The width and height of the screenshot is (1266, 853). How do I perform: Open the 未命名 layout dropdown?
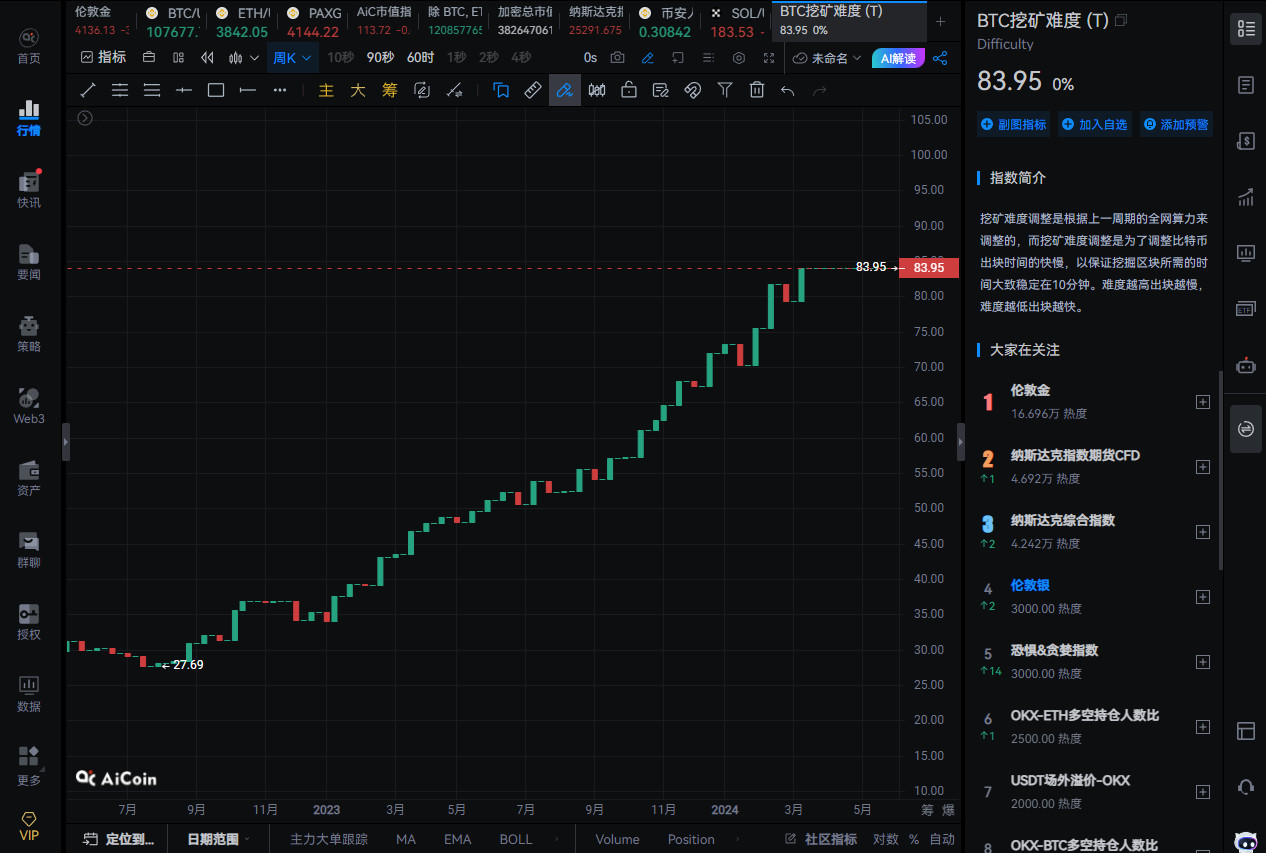(827, 58)
